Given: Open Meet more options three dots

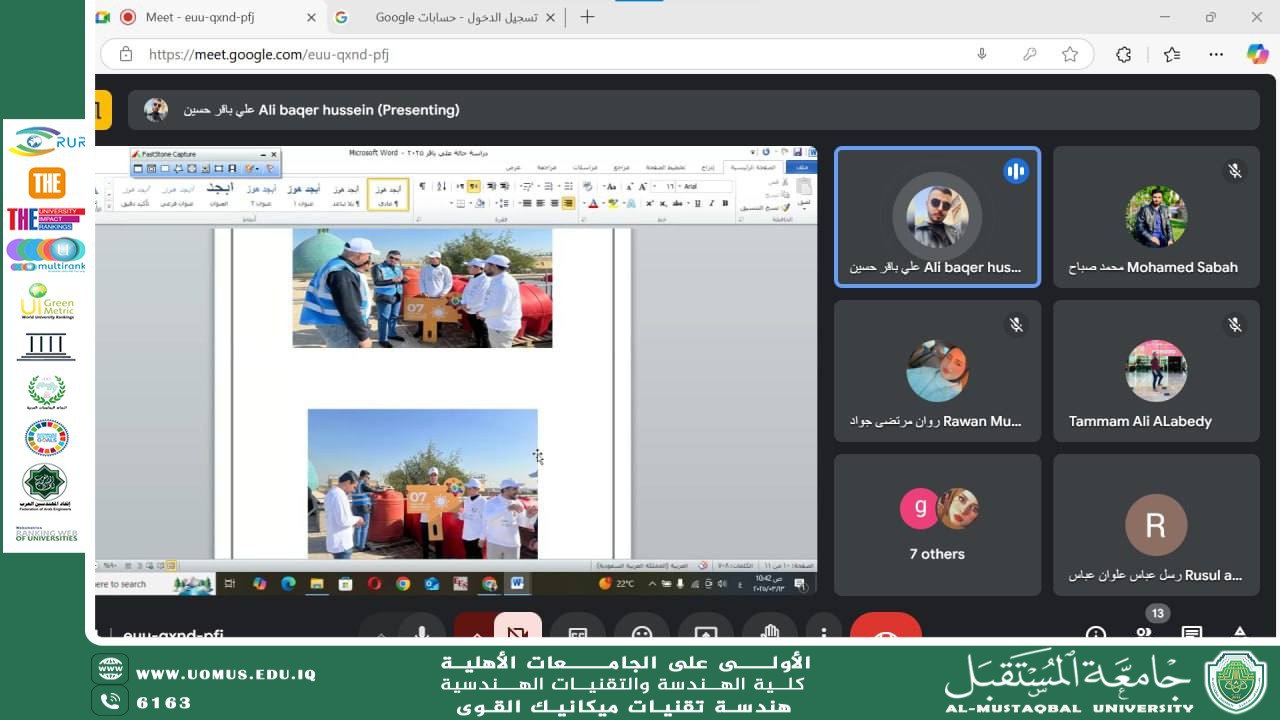Looking at the screenshot, I should (x=824, y=632).
